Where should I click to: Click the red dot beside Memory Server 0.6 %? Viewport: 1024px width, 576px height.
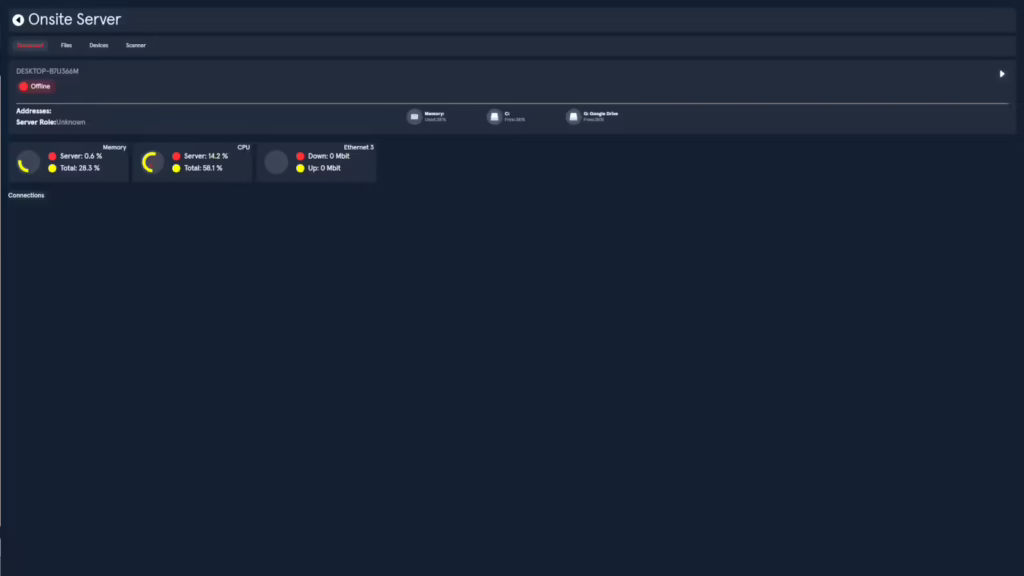52,156
